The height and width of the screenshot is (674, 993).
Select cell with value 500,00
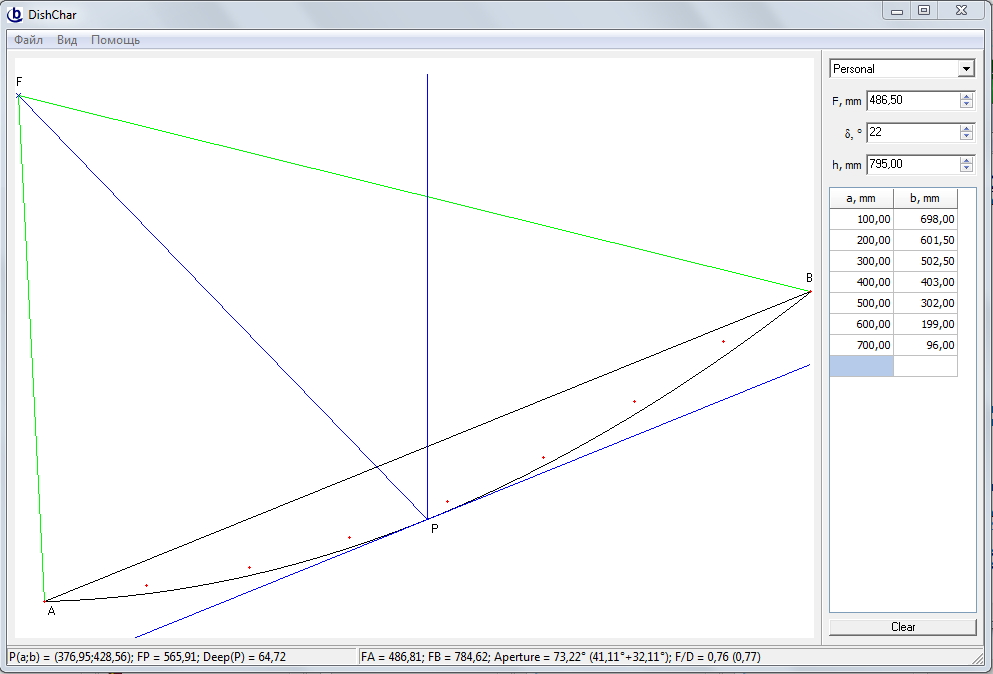[x=861, y=303]
